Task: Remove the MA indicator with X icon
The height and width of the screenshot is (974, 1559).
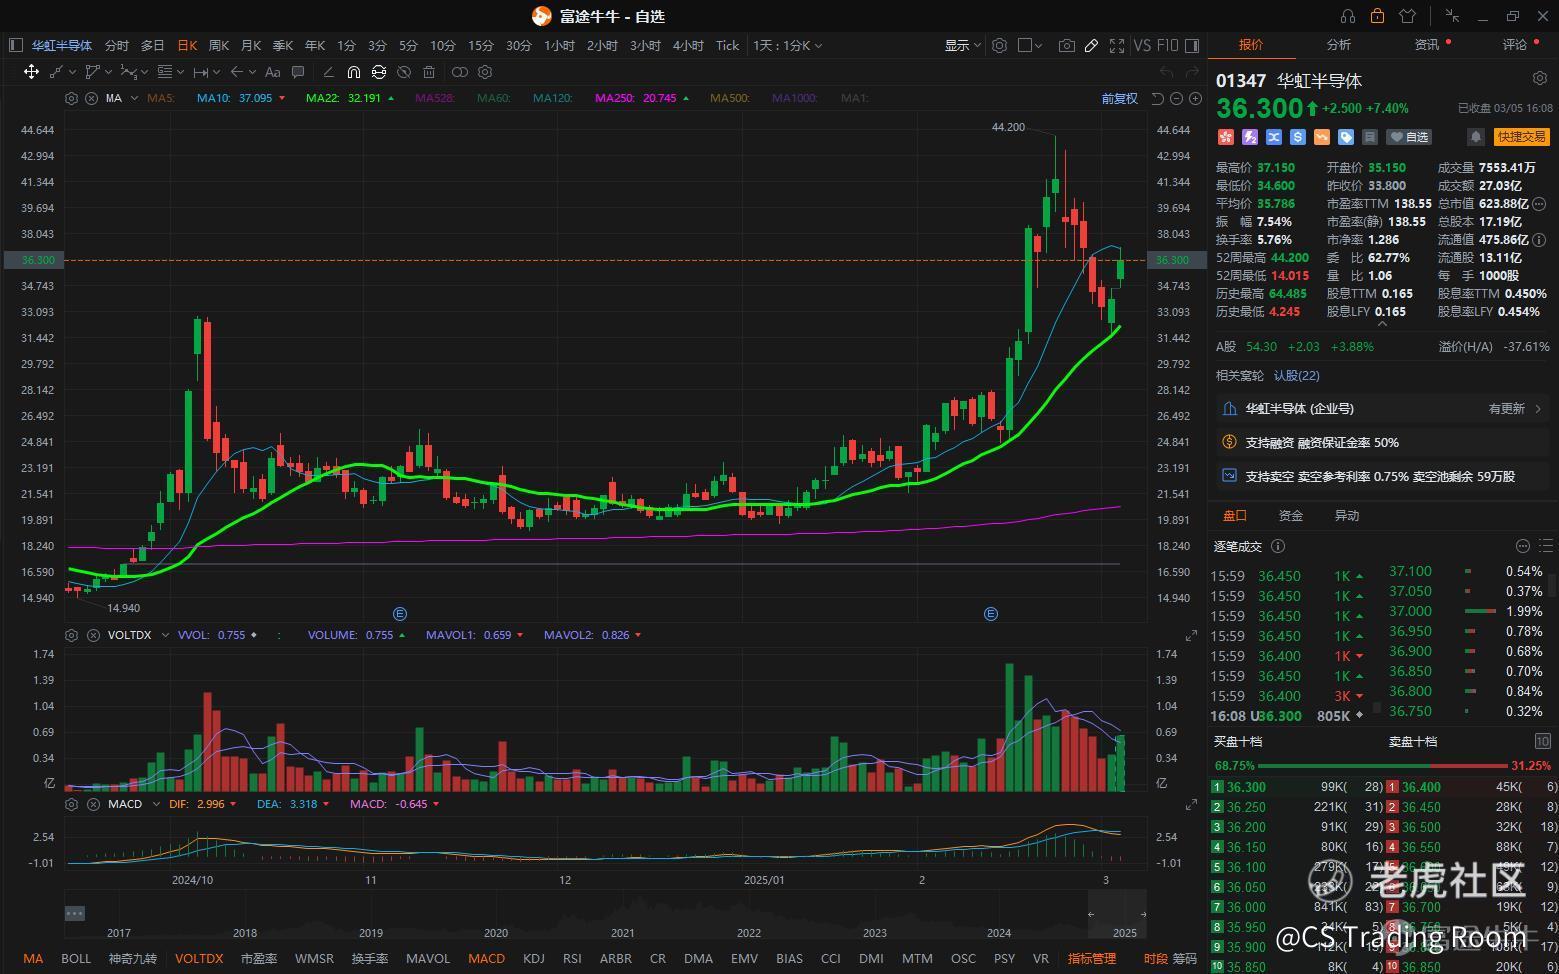Action: coord(92,98)
